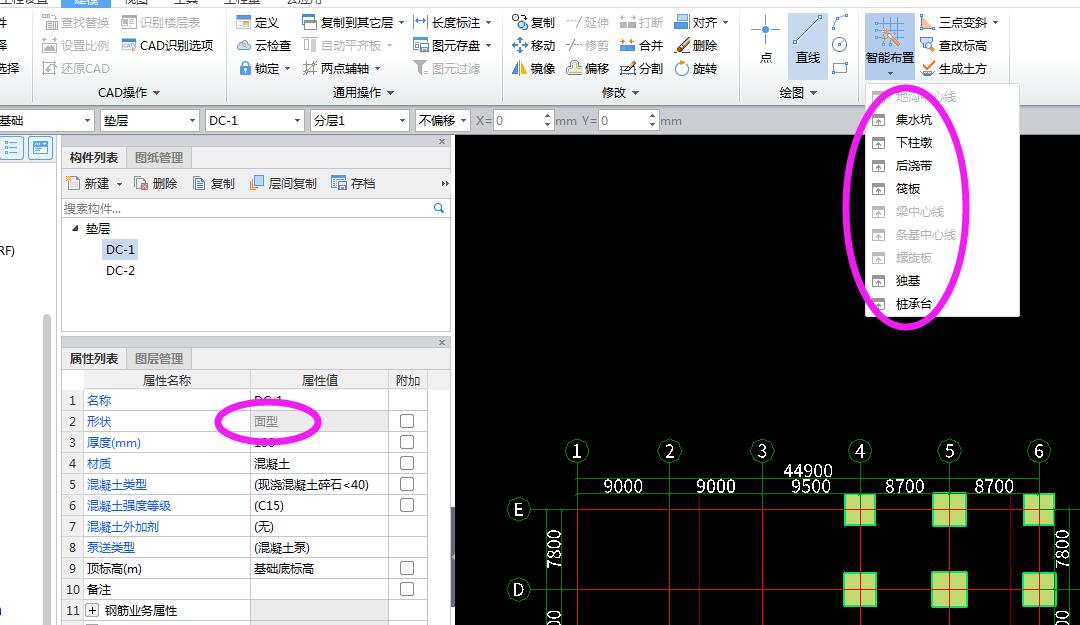This screenshot has width=1080, height=625.
Task: Click the 复制 tool in 修改 group
Action: (x=533, y=23)
